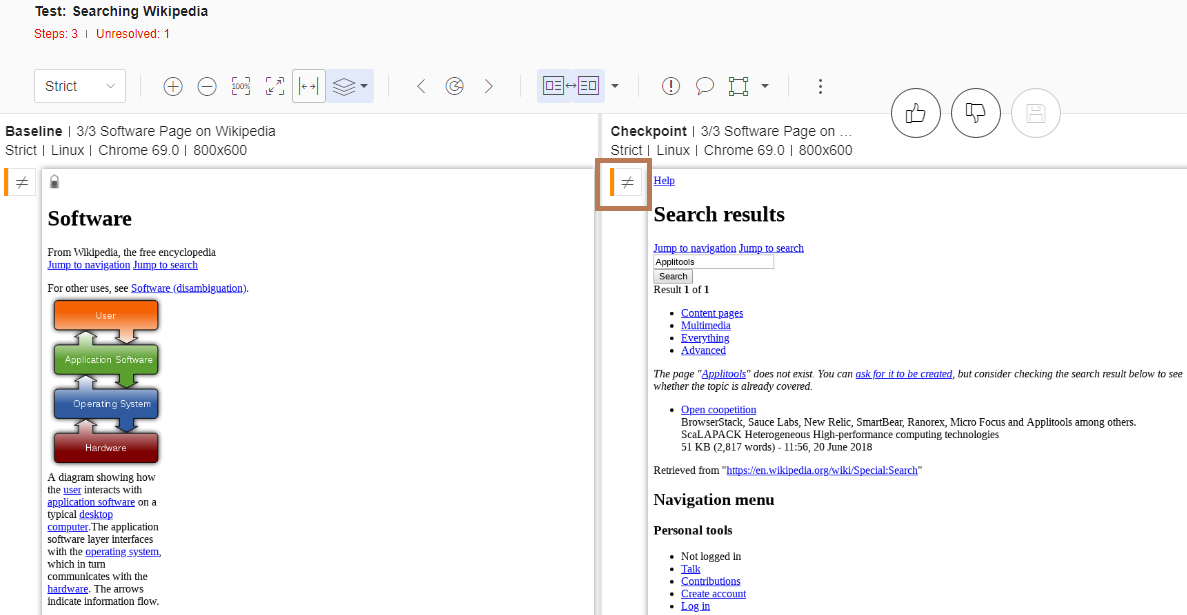Click the Contributions link
This screenshot has height=615, width=1187.
(711, 581)
